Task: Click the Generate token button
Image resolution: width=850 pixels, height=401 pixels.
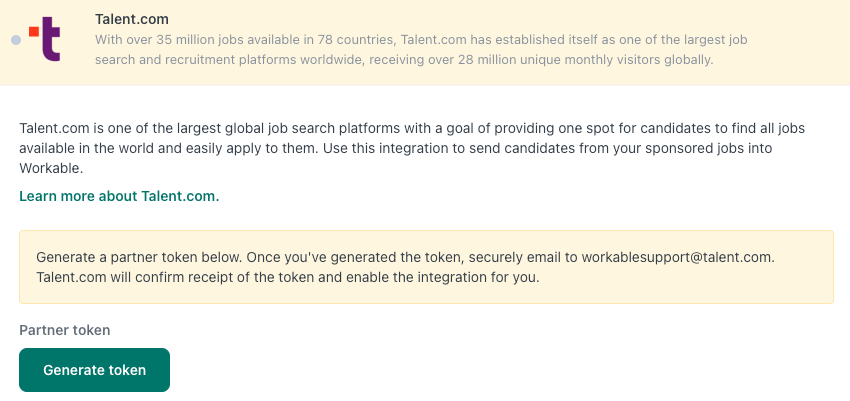Action: pyautogui.click(x=94, y=370)
